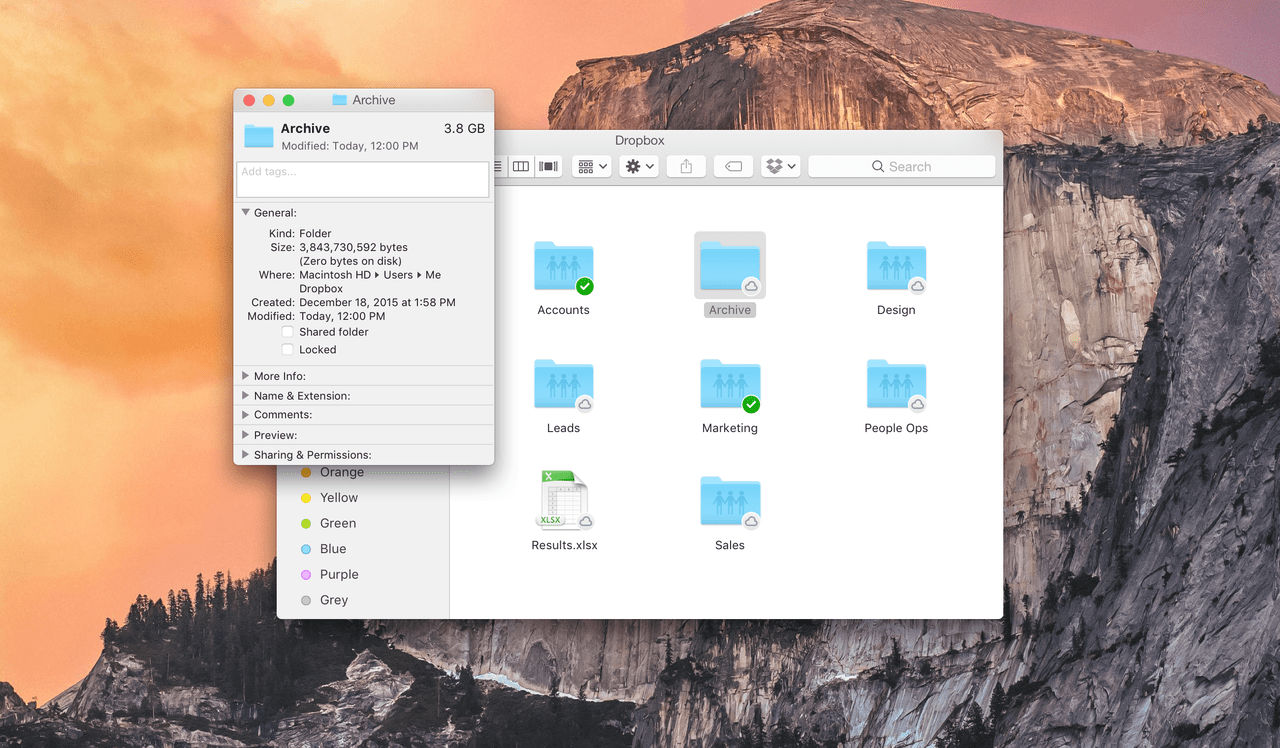Viewport: 1280px width, 748px height.
Task: Click the Share button in the Finder toolbar
Action: point(686,166)
